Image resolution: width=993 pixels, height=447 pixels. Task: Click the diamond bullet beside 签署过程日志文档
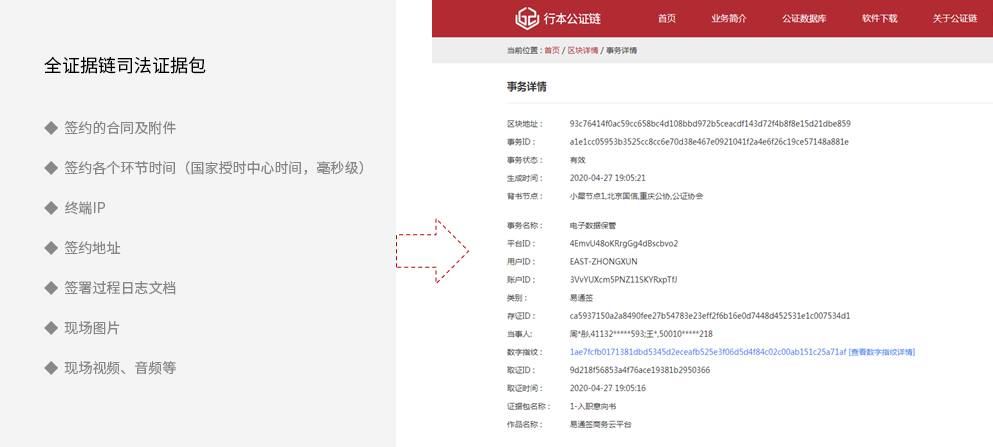pos(51,288)
